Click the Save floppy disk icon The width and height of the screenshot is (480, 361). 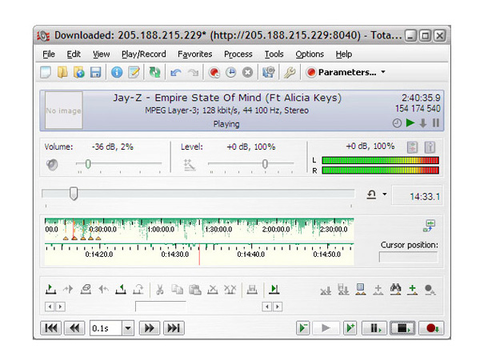(x=96, y=72)
